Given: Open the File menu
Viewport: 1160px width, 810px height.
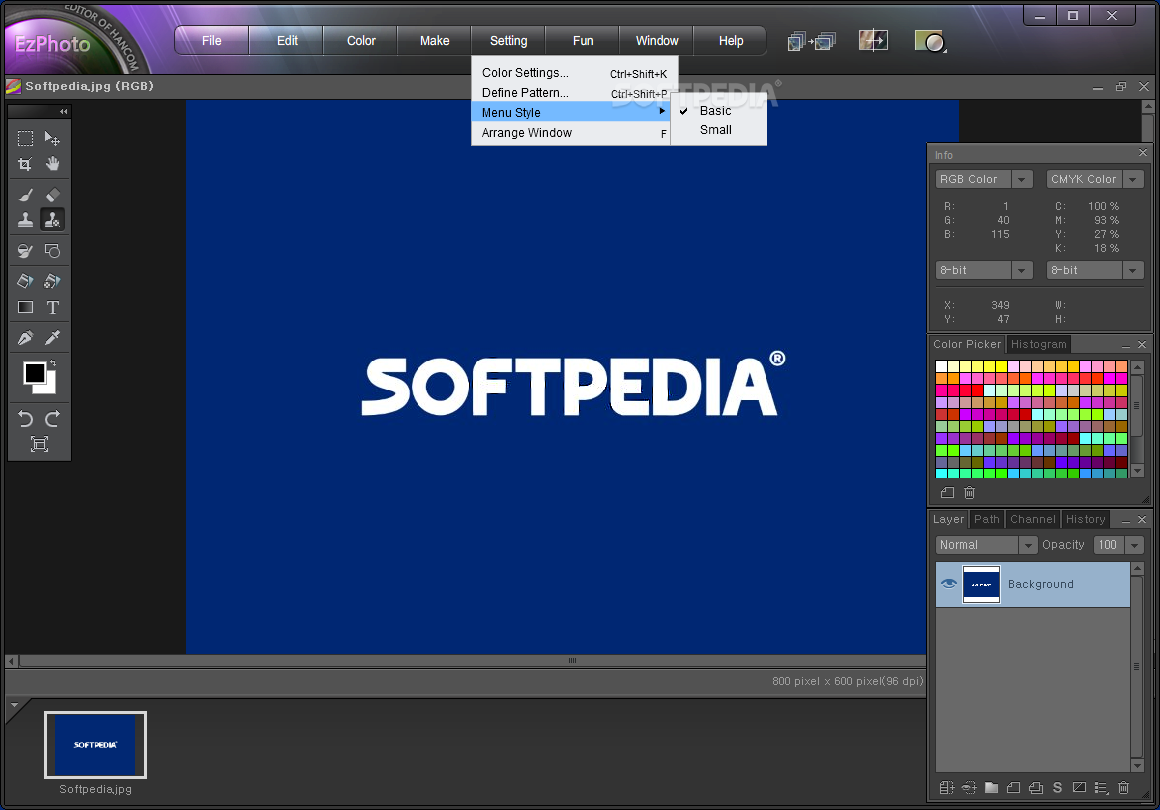Looking at the screenshot, I should [212, 41].
